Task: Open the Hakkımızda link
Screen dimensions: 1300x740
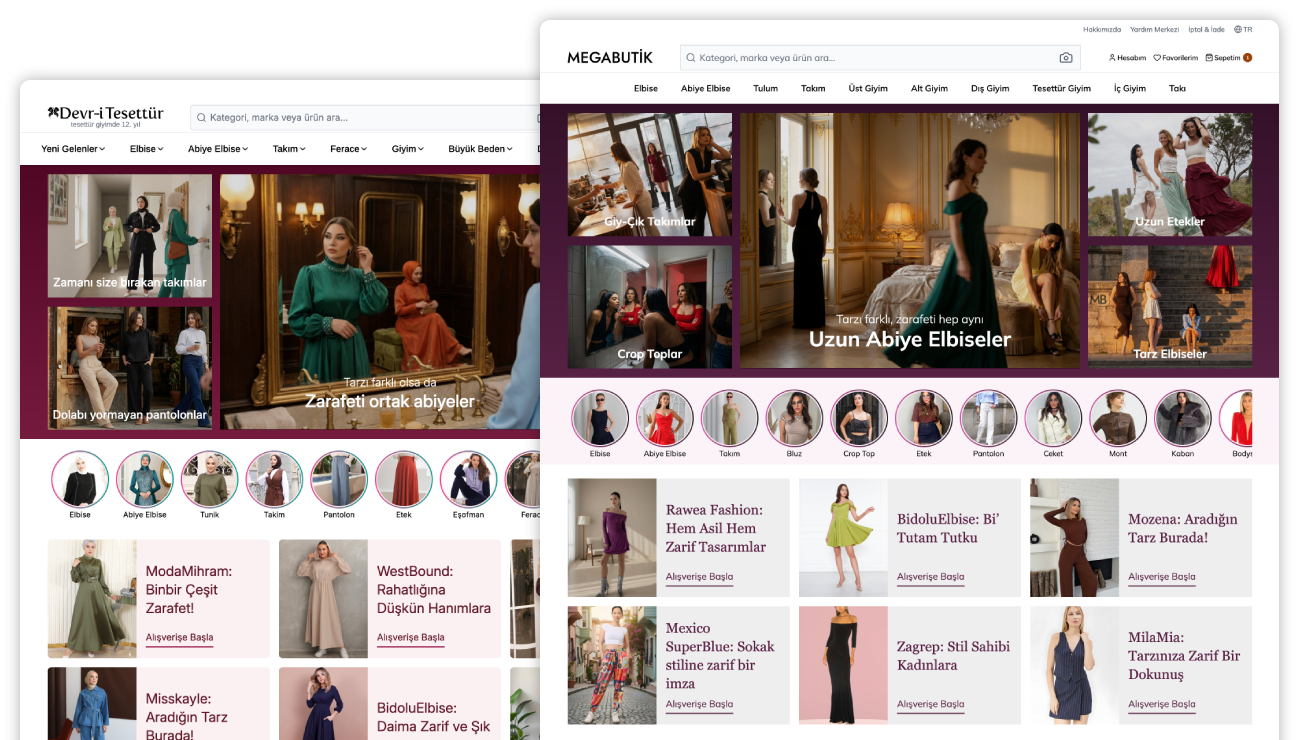Action: pos(1102,30)
